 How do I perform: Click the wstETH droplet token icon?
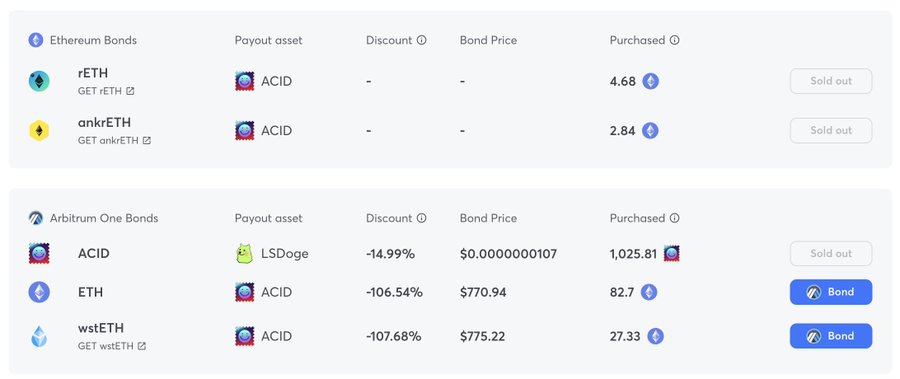pos(39,336)
